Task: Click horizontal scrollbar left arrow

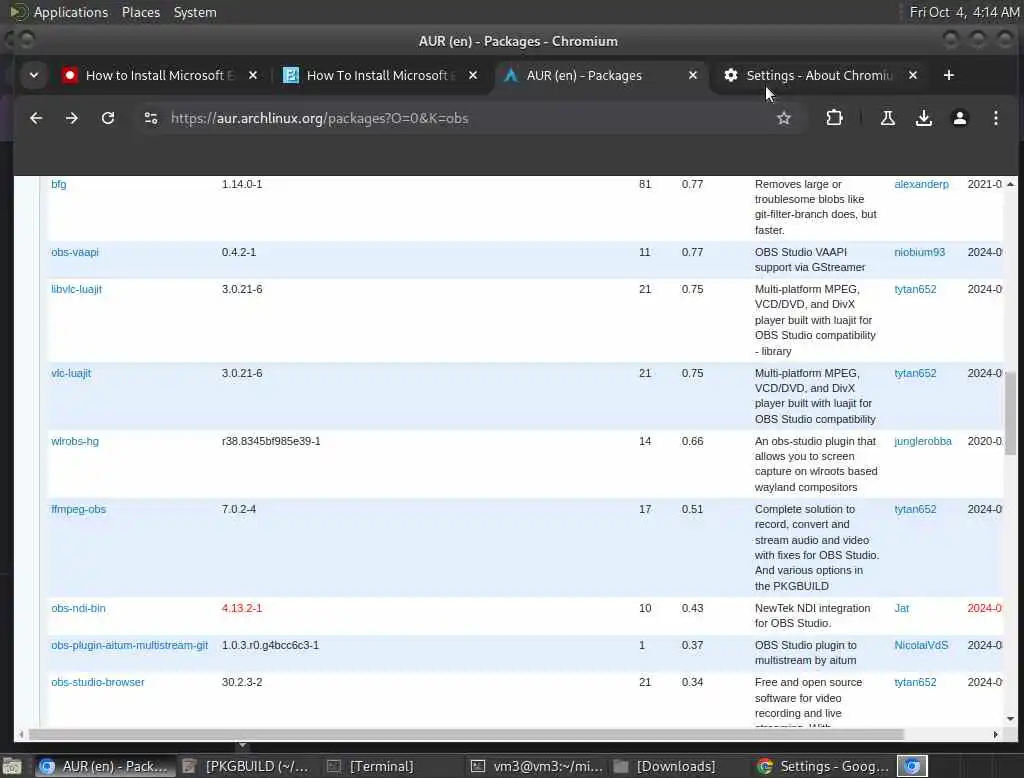Action: click(x=21, y=734)
